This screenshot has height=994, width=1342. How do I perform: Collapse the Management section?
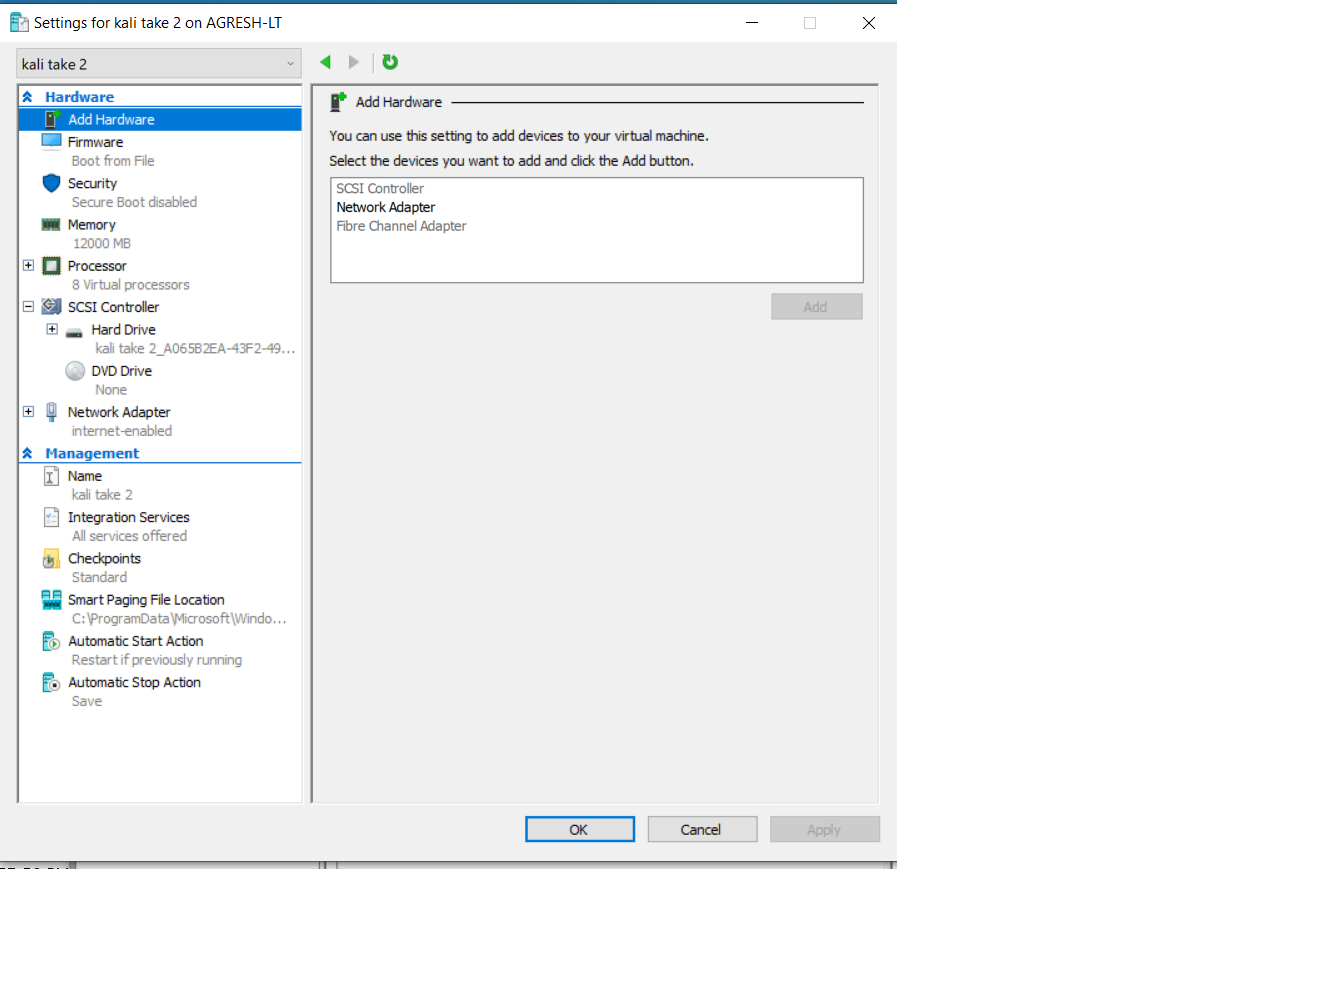27,453
